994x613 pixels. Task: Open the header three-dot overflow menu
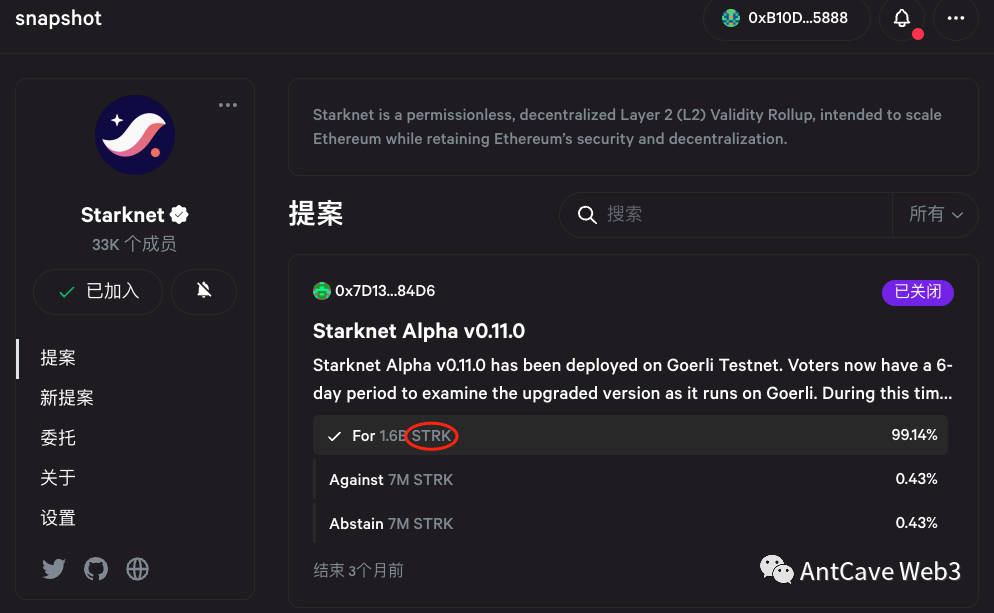(954, 18)
